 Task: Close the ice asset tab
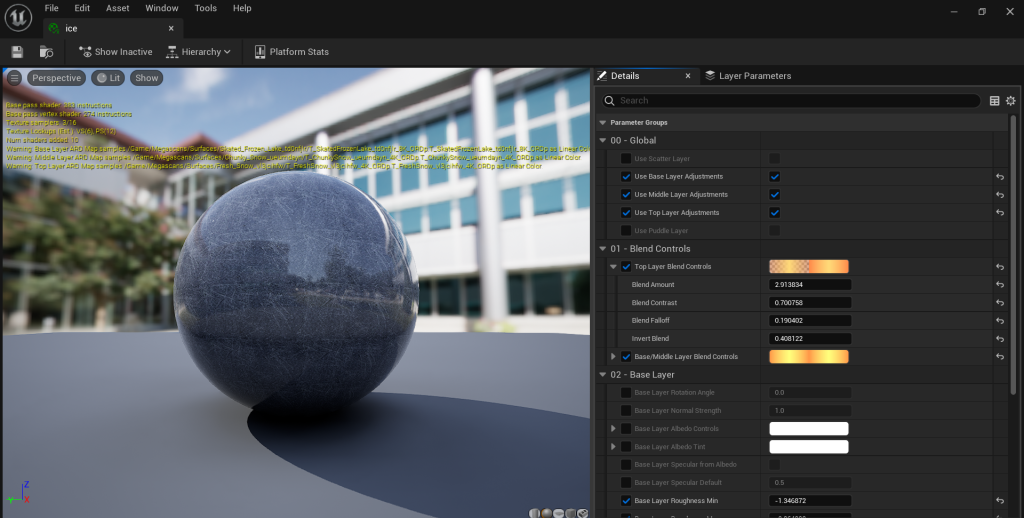tap(171, 28)
